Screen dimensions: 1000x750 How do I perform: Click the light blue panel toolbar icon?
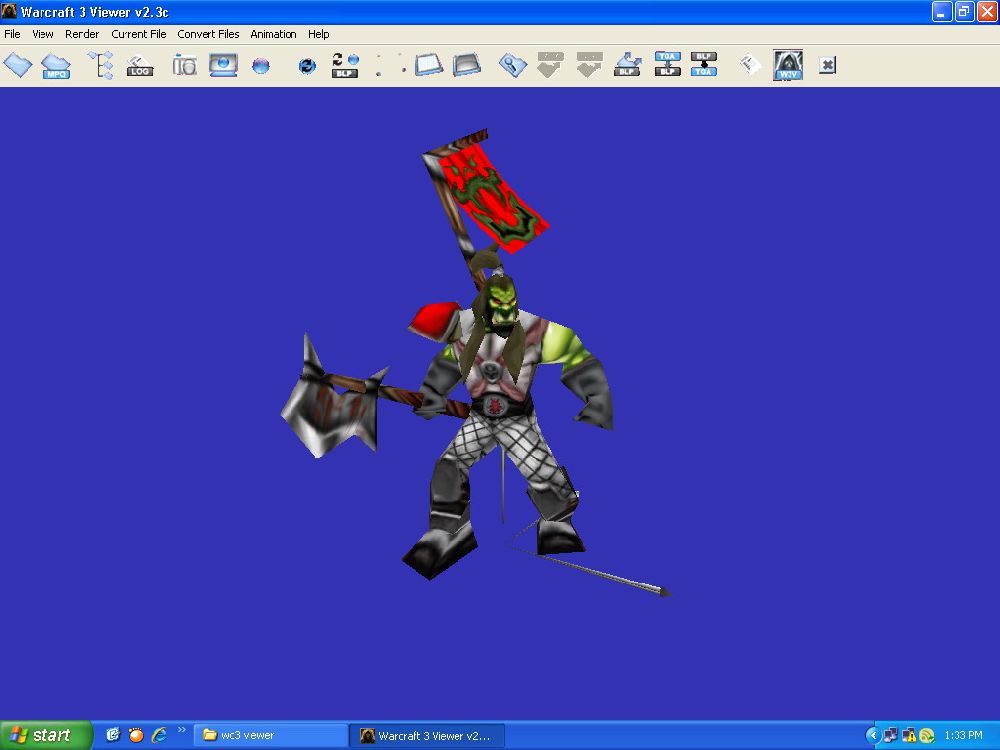(429, 65)
